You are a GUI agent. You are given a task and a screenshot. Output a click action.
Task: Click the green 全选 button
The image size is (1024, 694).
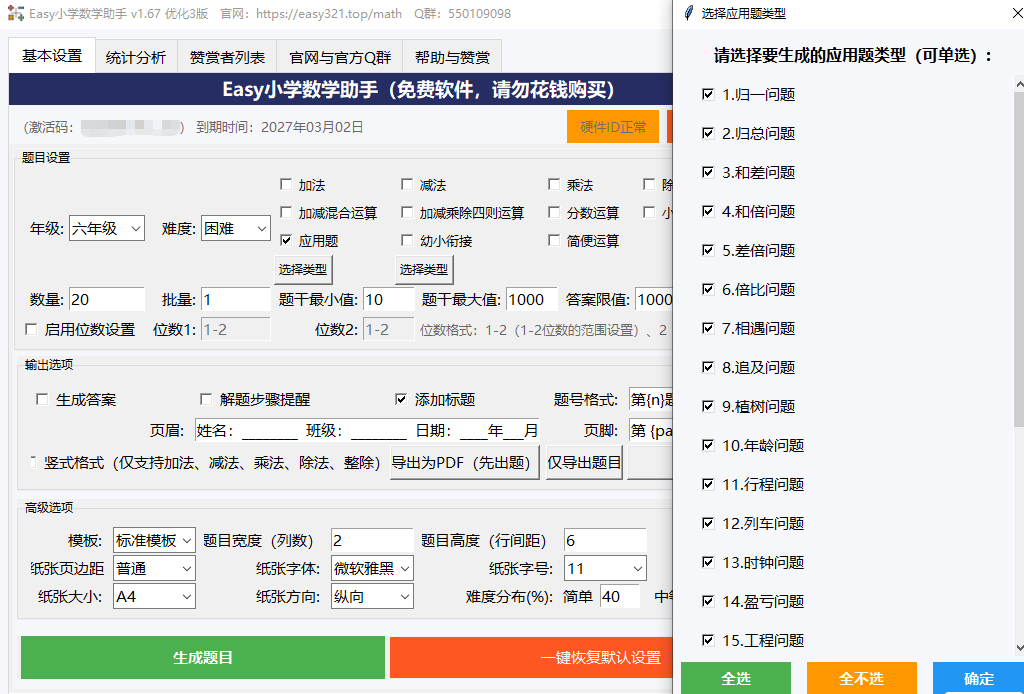[736, 678]
